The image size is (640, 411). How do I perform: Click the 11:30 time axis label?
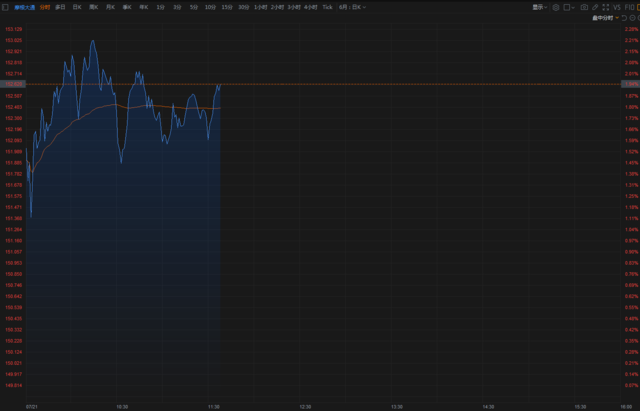click(x=214, y=407)
